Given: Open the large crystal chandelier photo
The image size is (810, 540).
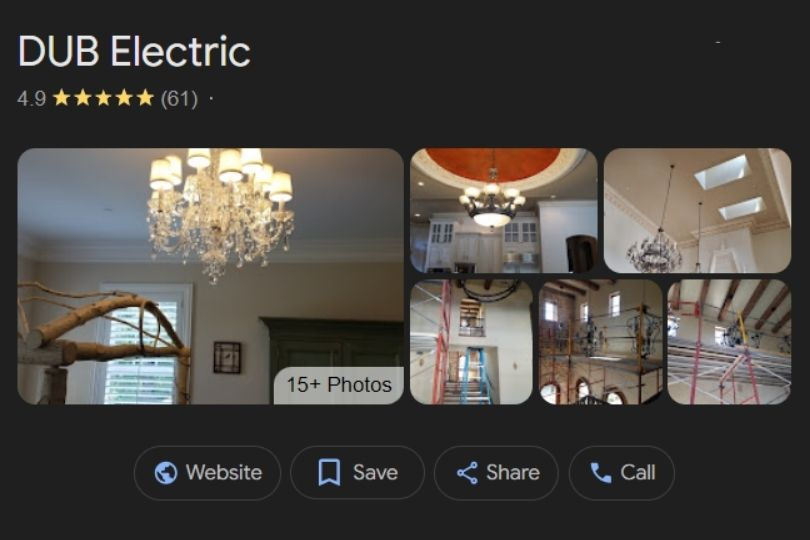Looking at the screenshot, I should pos(210,276).
